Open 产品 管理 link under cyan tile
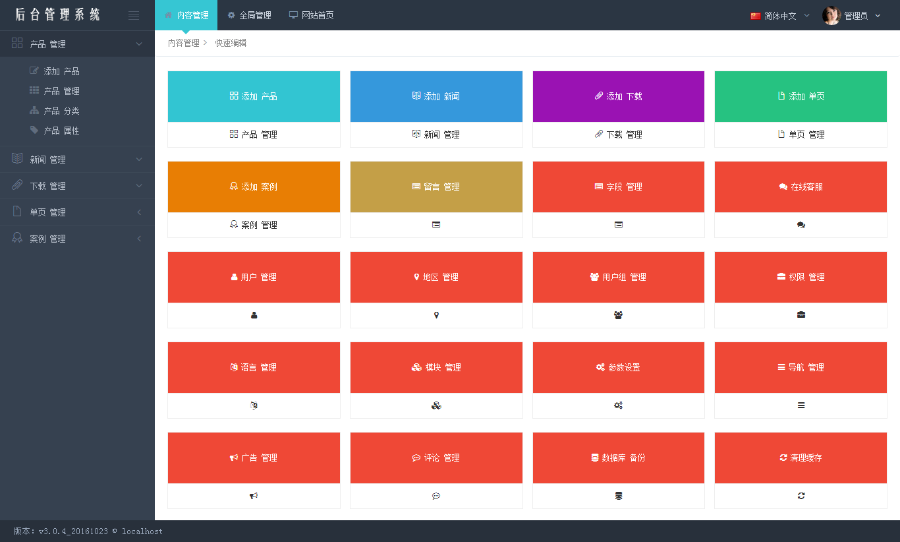 (x=254, y=134)
